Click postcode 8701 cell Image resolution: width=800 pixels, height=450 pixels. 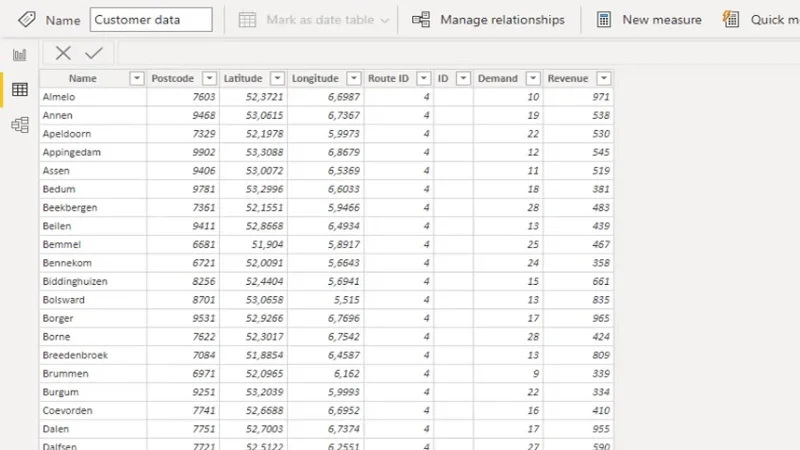click(183, 300)
